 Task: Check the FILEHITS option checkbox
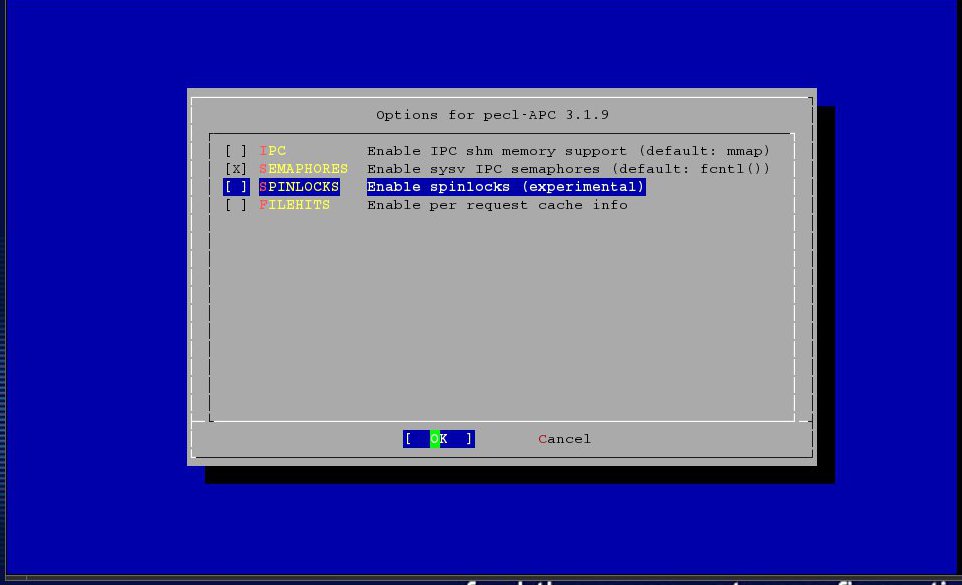(x=236, y=205)
